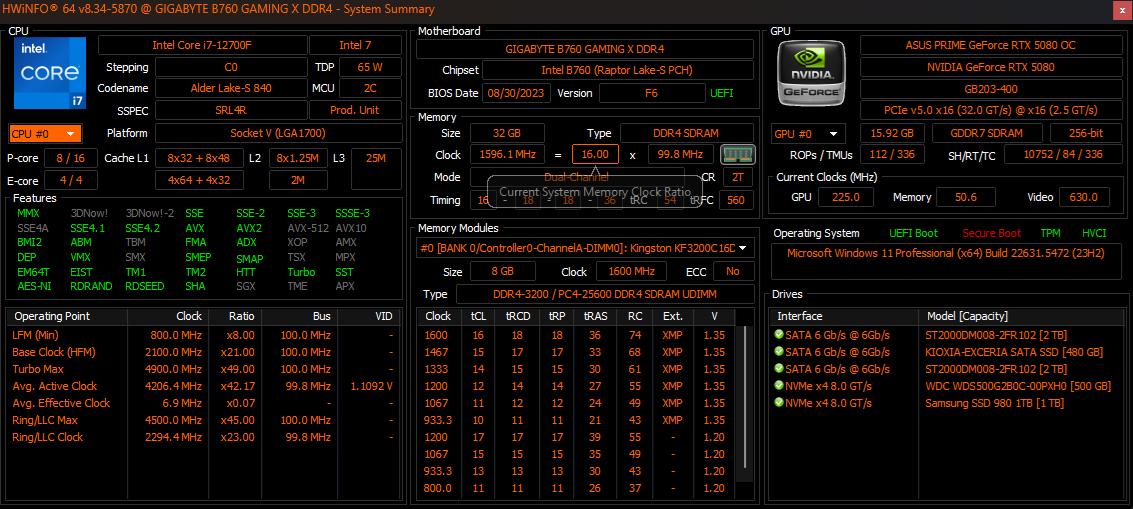The width and height of the screenshot is (1133, 509).
Task: Click the memory clock 1596.1 MHz field
Action: (x=507, y=155)
